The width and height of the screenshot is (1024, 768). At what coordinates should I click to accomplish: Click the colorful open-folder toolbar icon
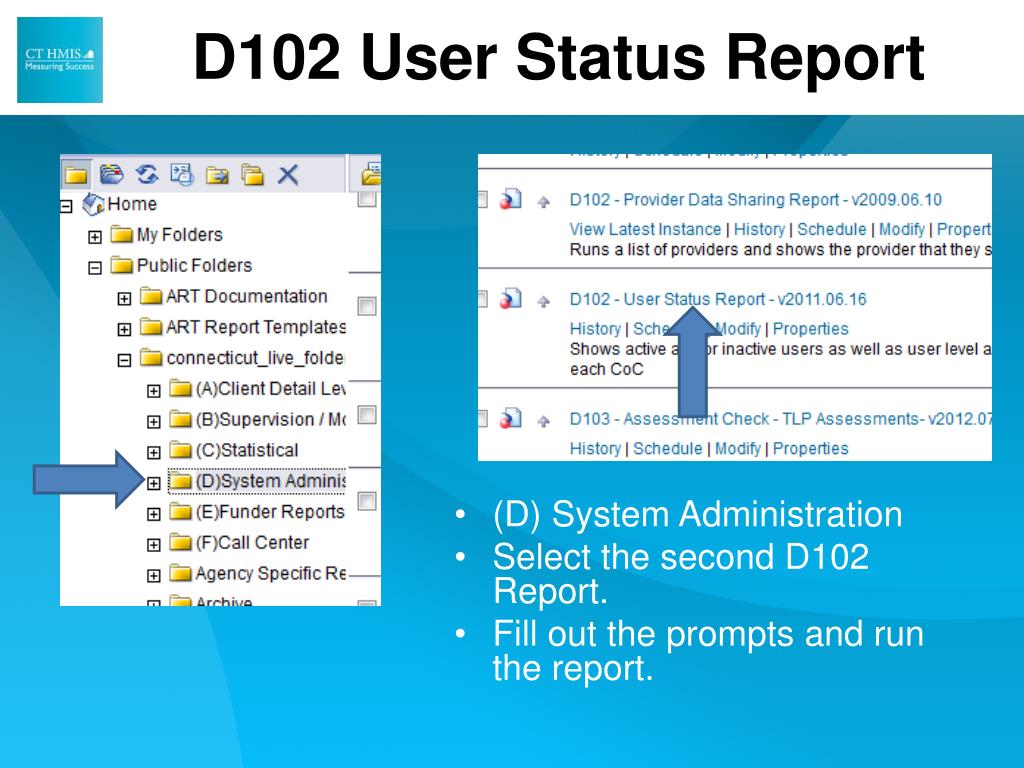click(112, 174)
